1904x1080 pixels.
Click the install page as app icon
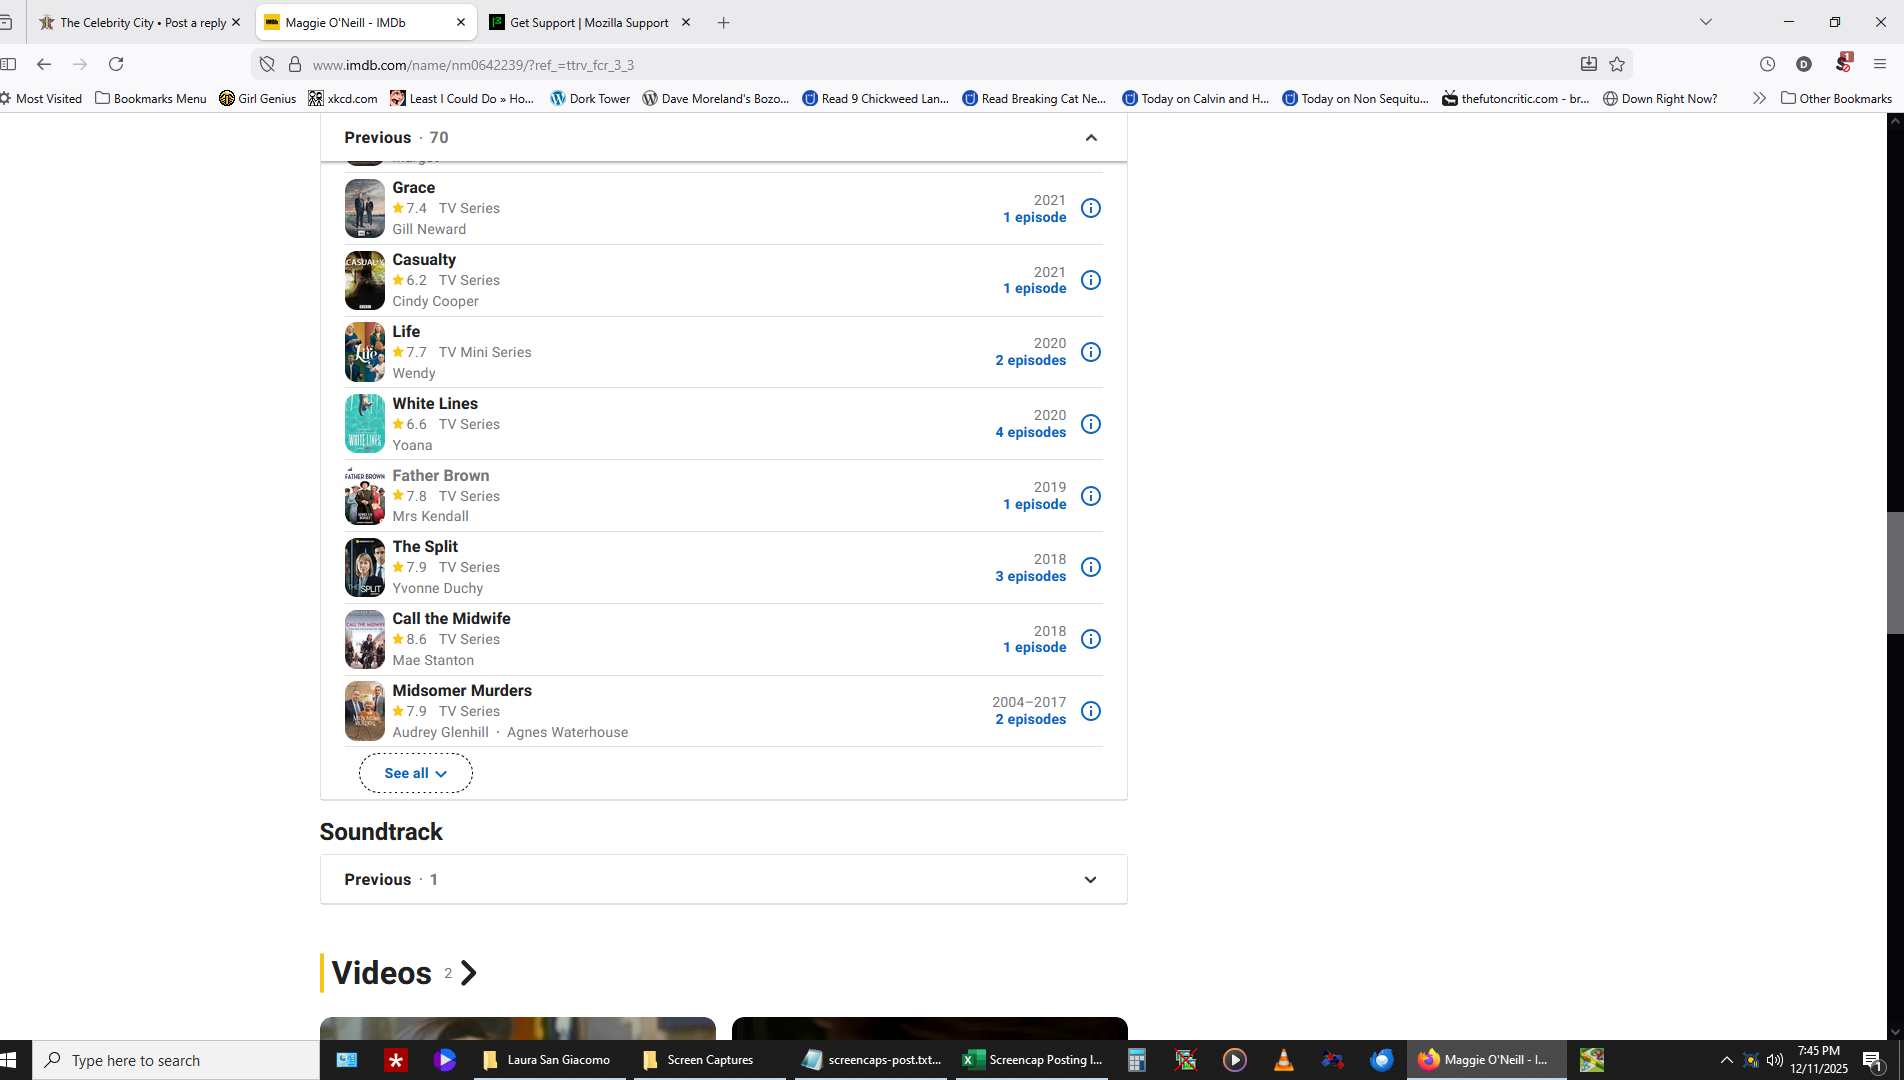(x=1588, y=64)
